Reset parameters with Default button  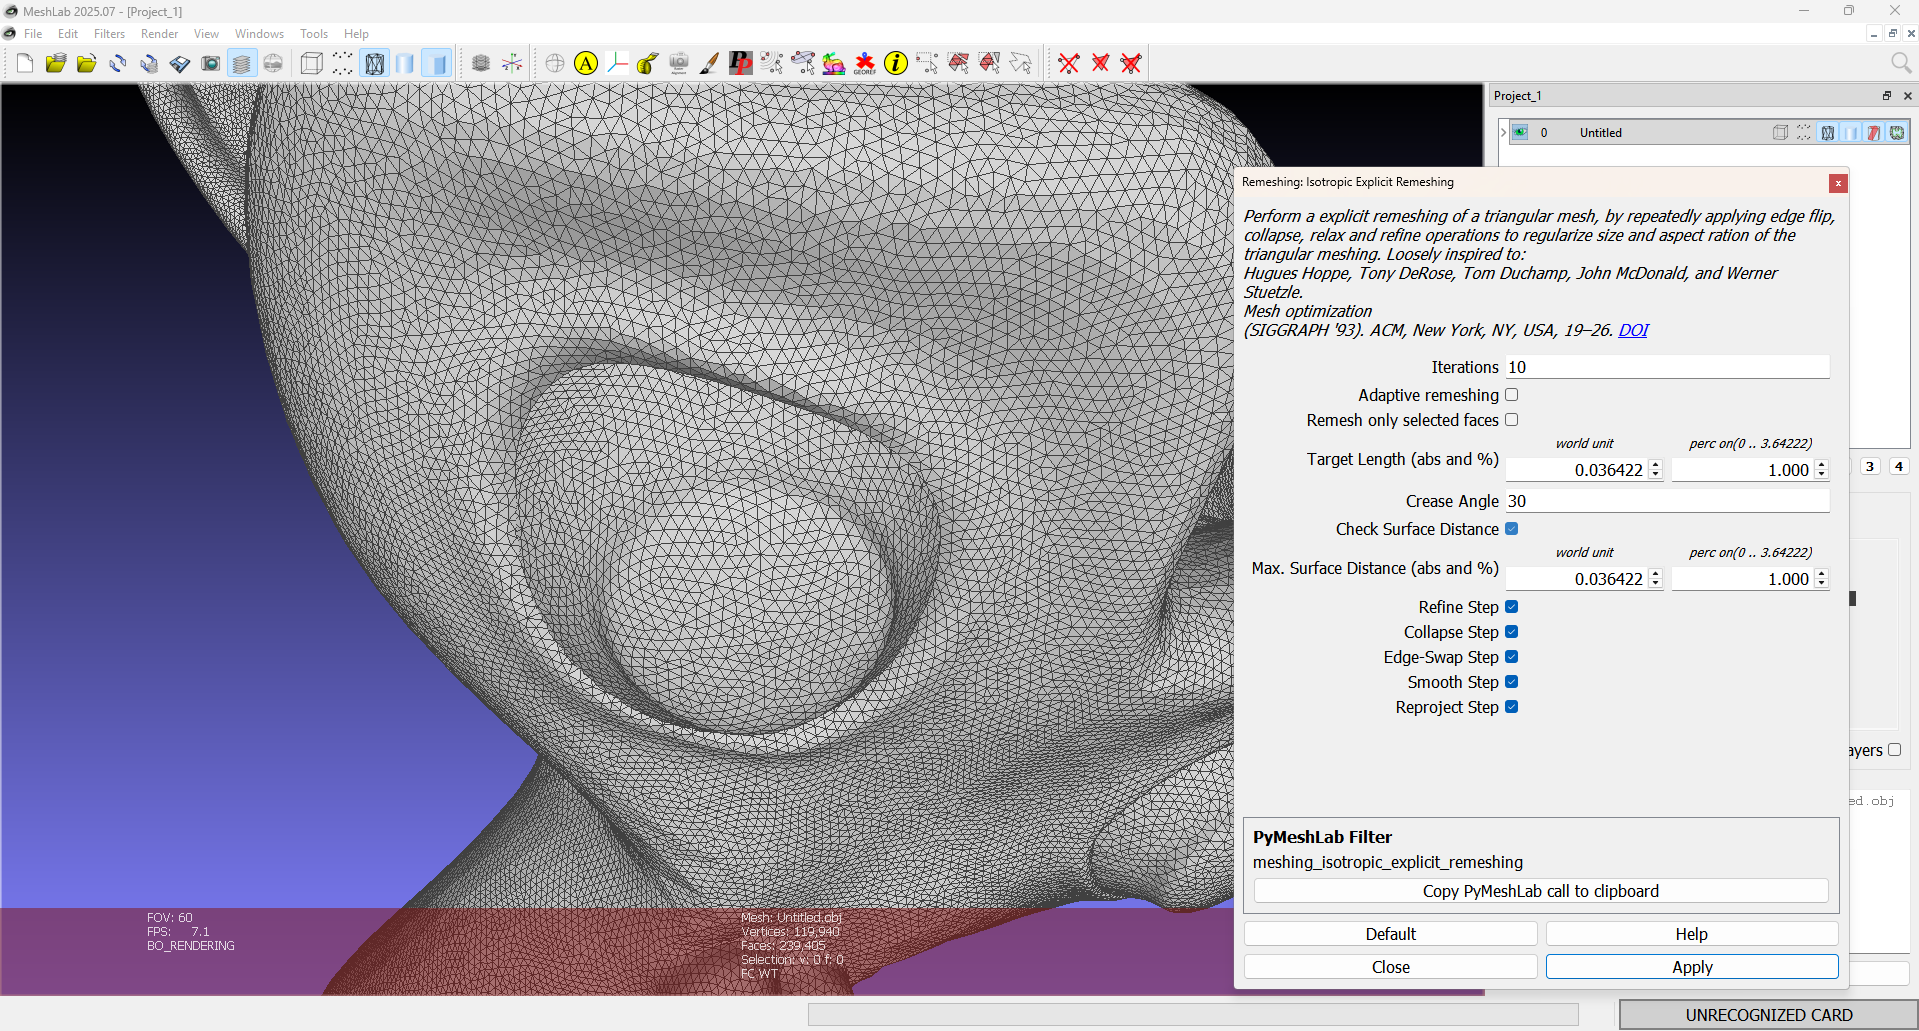pyautogui.click(x=1391, y=934)
